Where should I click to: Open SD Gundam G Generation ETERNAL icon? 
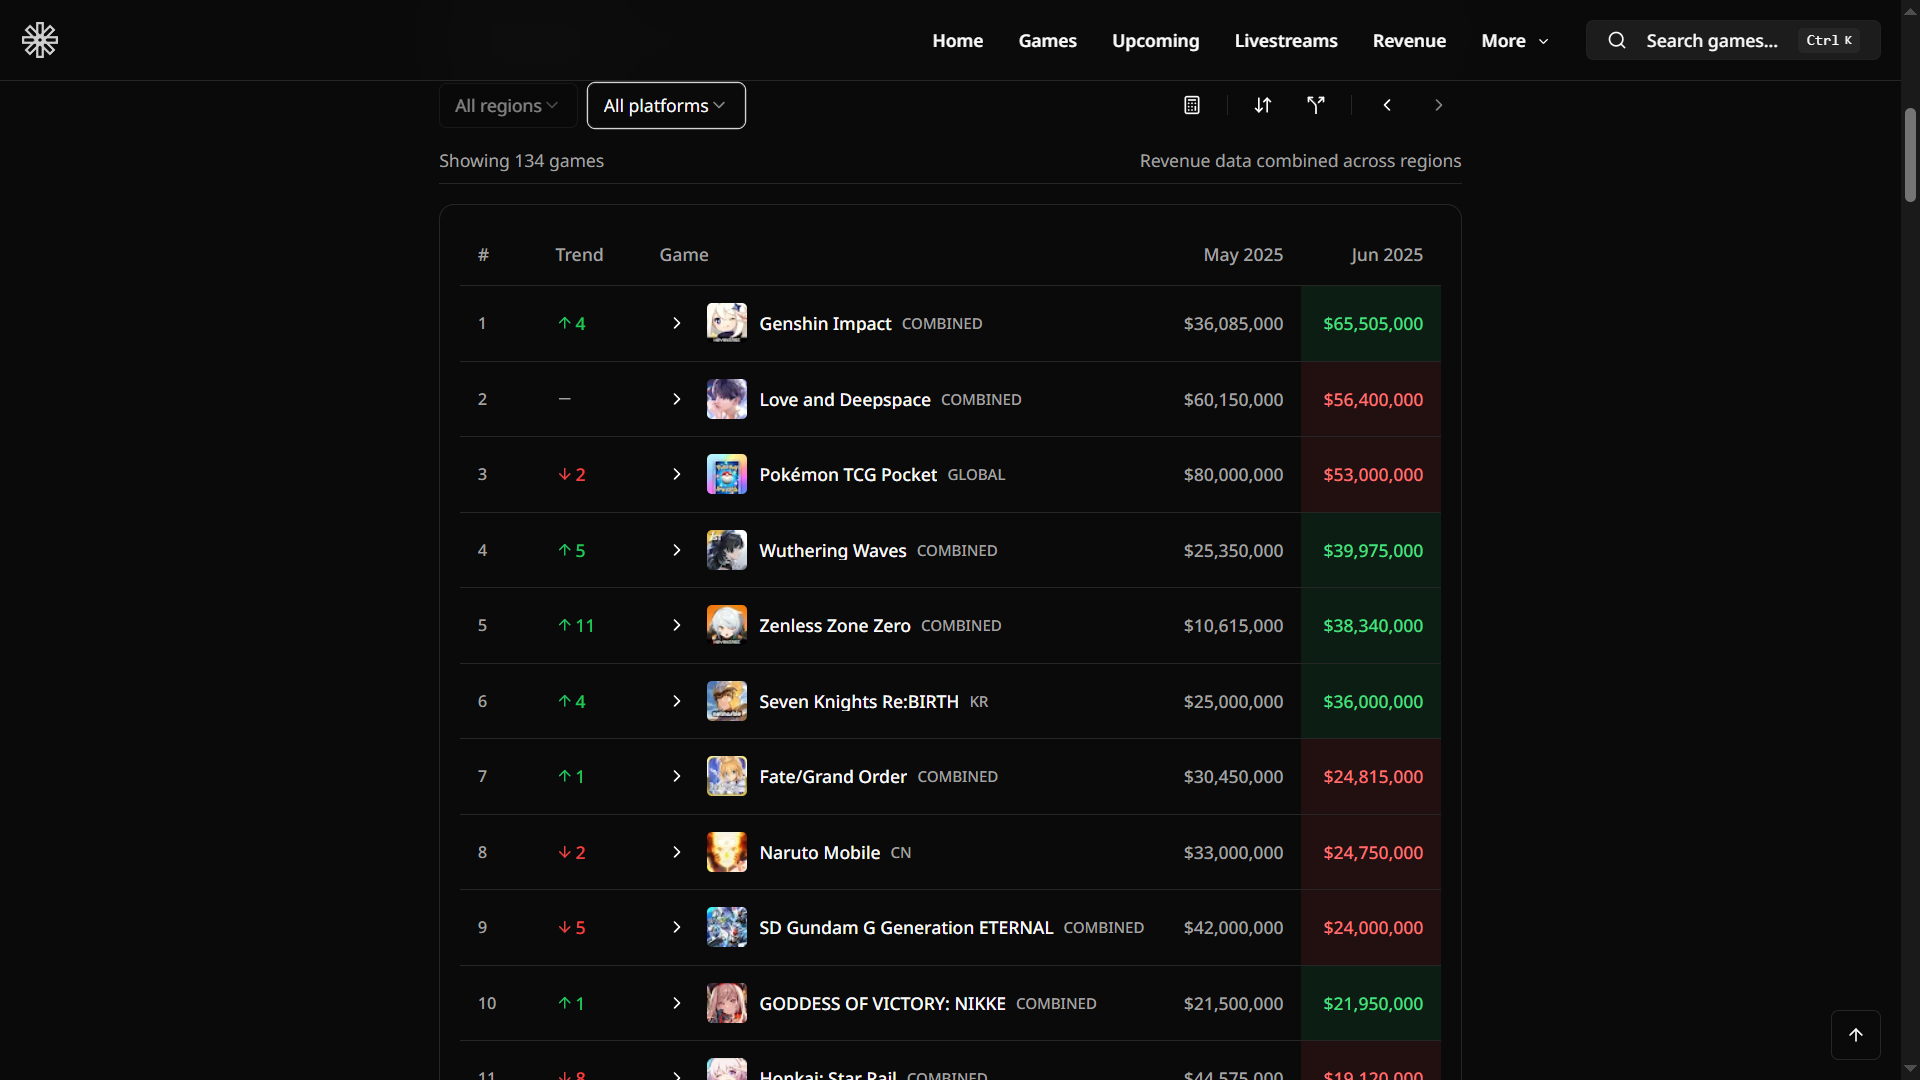(x=727, y=927)
